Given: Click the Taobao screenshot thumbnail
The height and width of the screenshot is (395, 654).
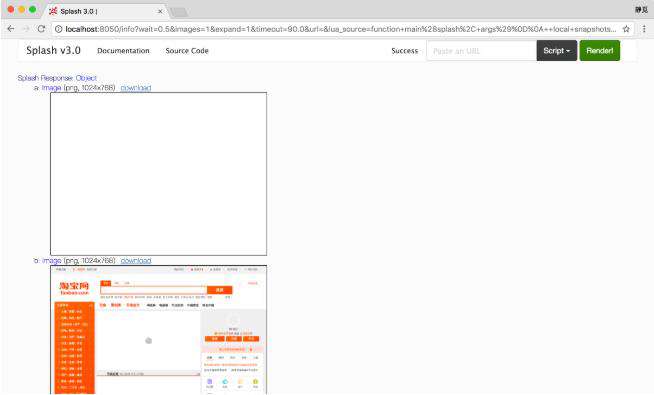Looking at the screenshot, I should tap(158, 330).
